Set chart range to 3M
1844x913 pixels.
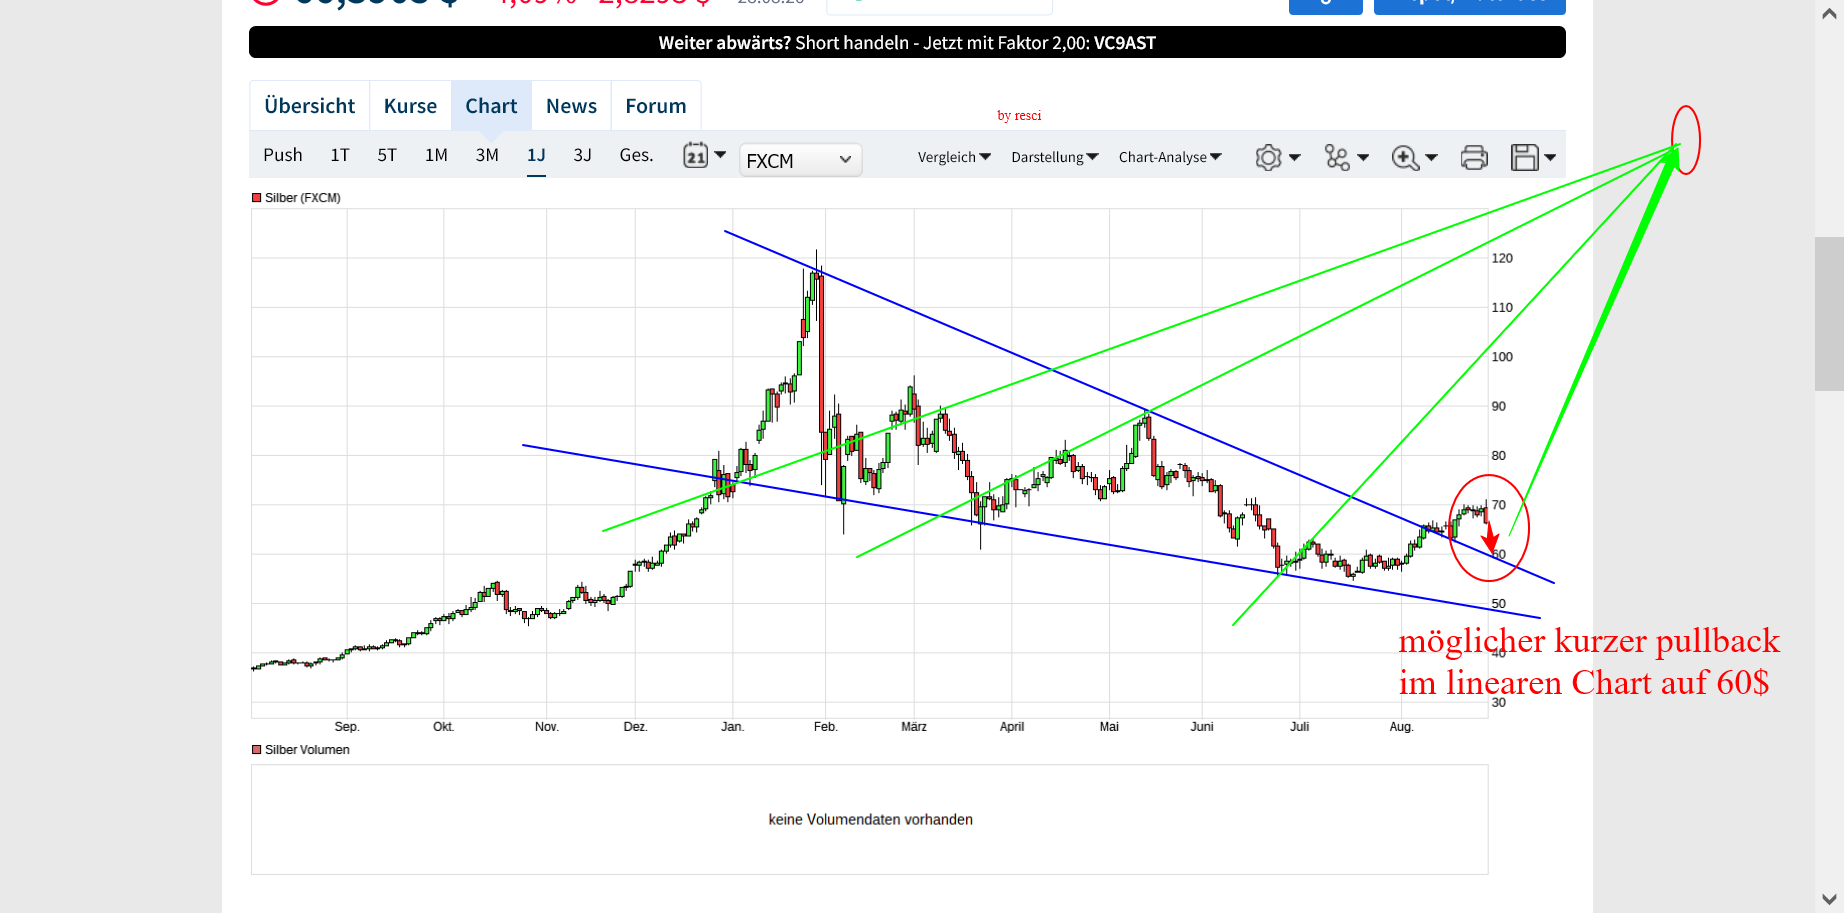487,155
